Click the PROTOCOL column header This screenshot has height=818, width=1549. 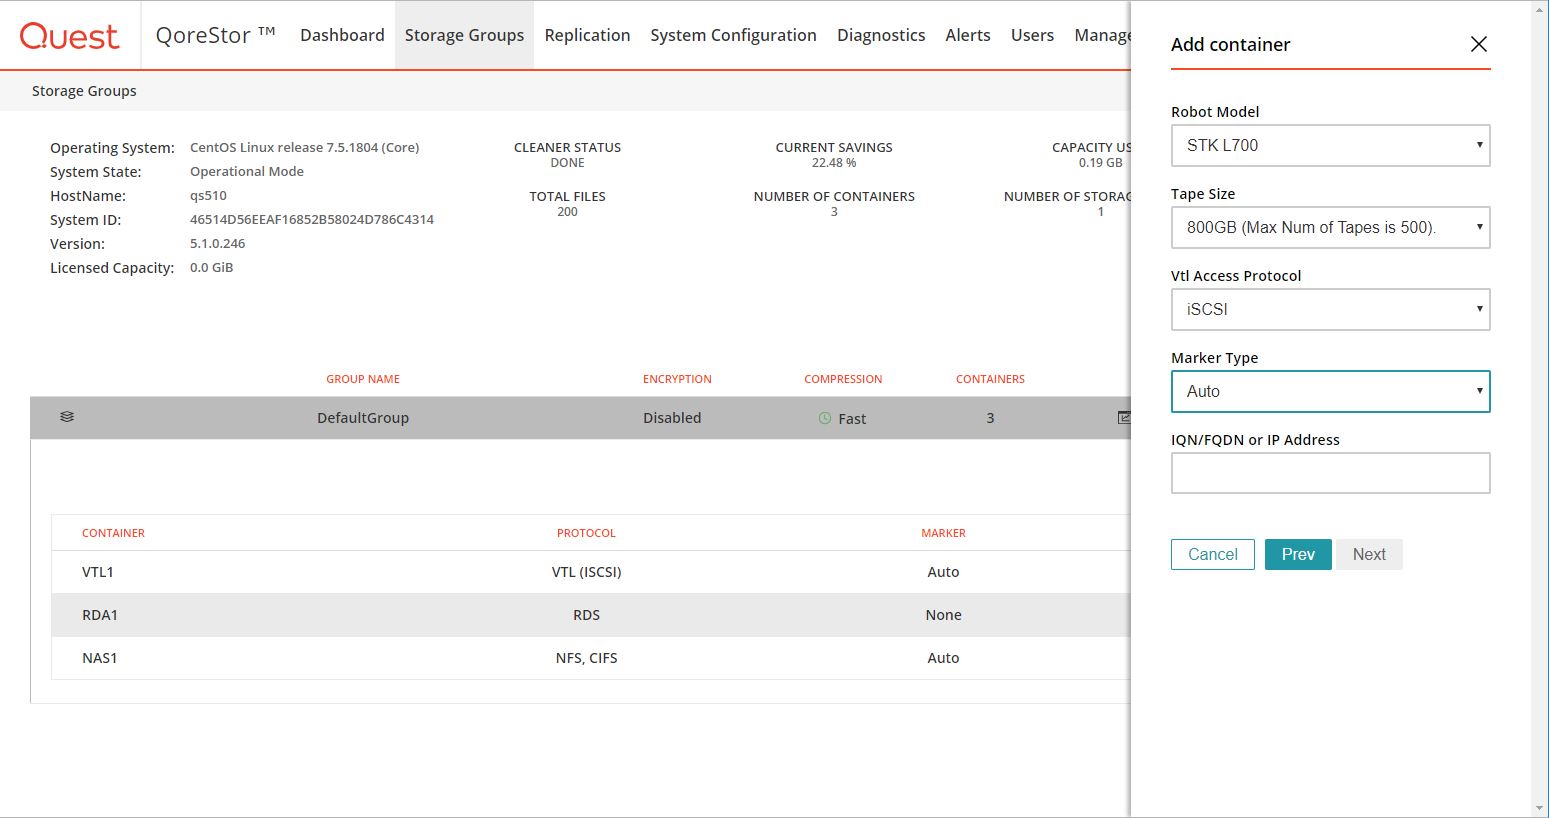pyautogui.click(x=586, y=533)
